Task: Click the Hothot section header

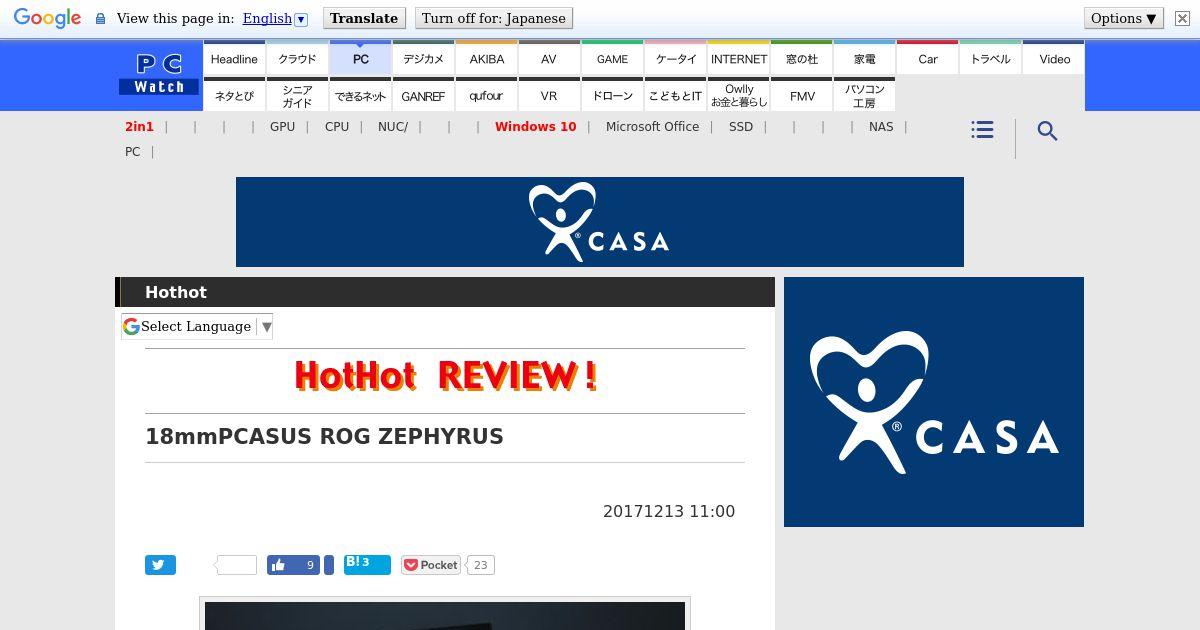Action: pos(445,292)
